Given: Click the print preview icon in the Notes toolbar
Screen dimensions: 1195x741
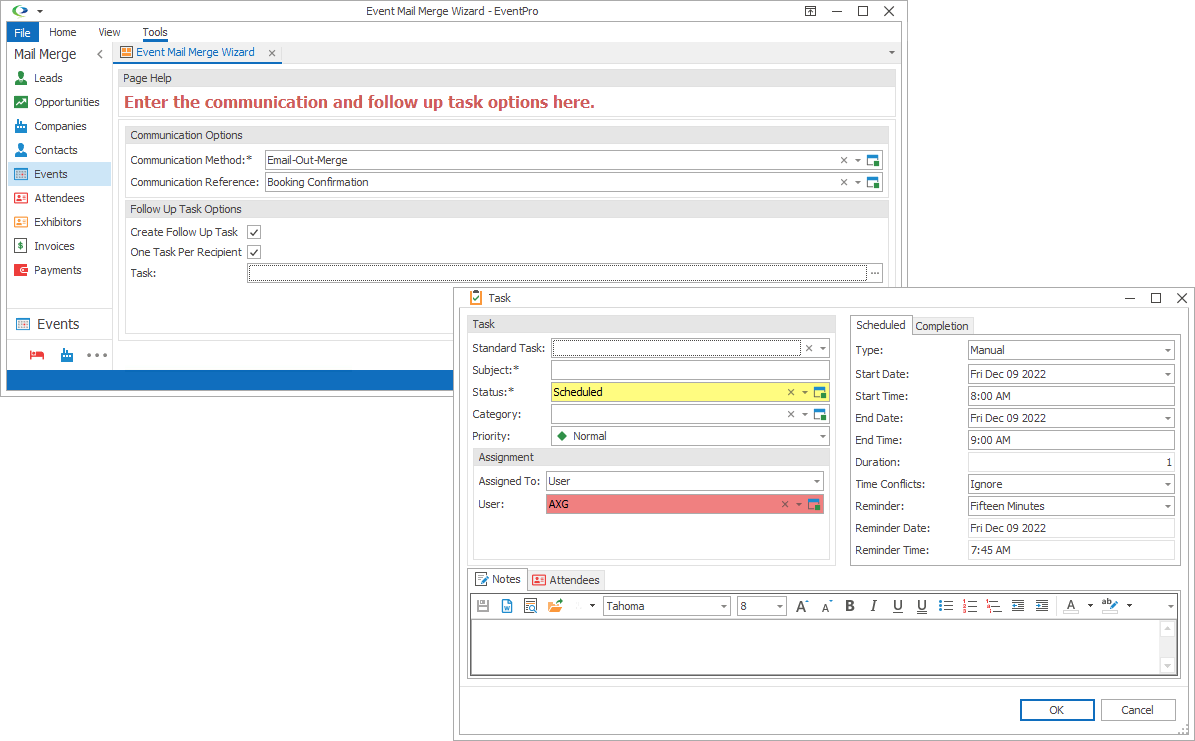Looking at the screenshot, I should coord(530,606).
